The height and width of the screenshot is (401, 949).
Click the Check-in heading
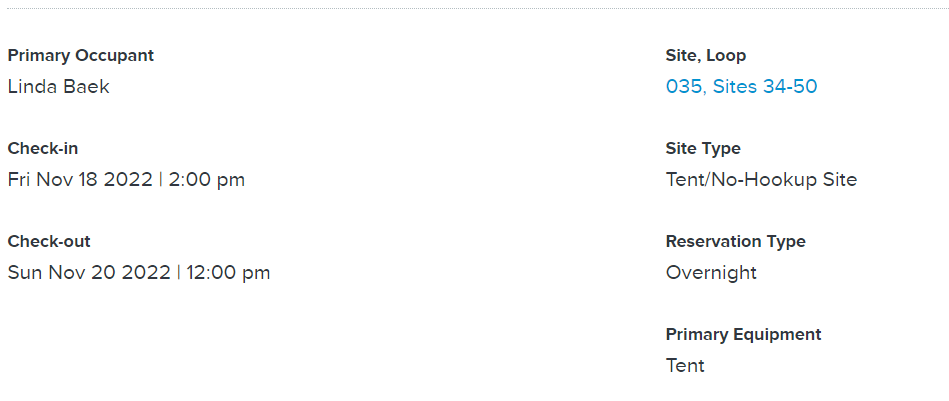42,148
